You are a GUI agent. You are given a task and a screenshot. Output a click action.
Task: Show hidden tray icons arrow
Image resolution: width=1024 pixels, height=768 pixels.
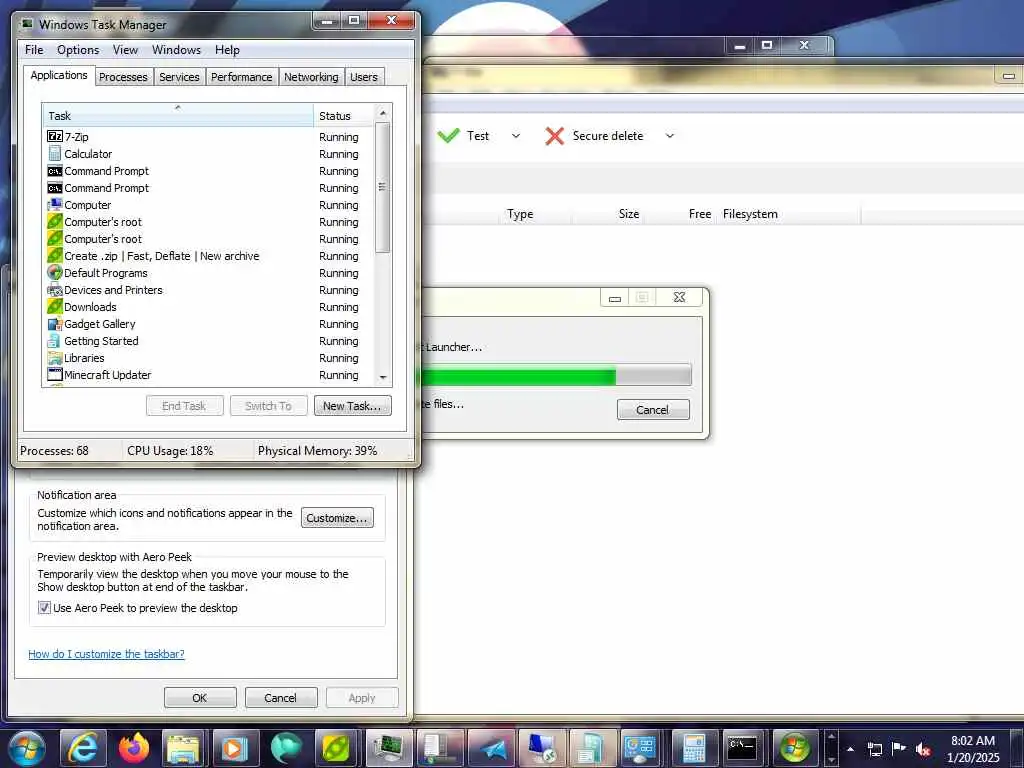click(850, 749)
